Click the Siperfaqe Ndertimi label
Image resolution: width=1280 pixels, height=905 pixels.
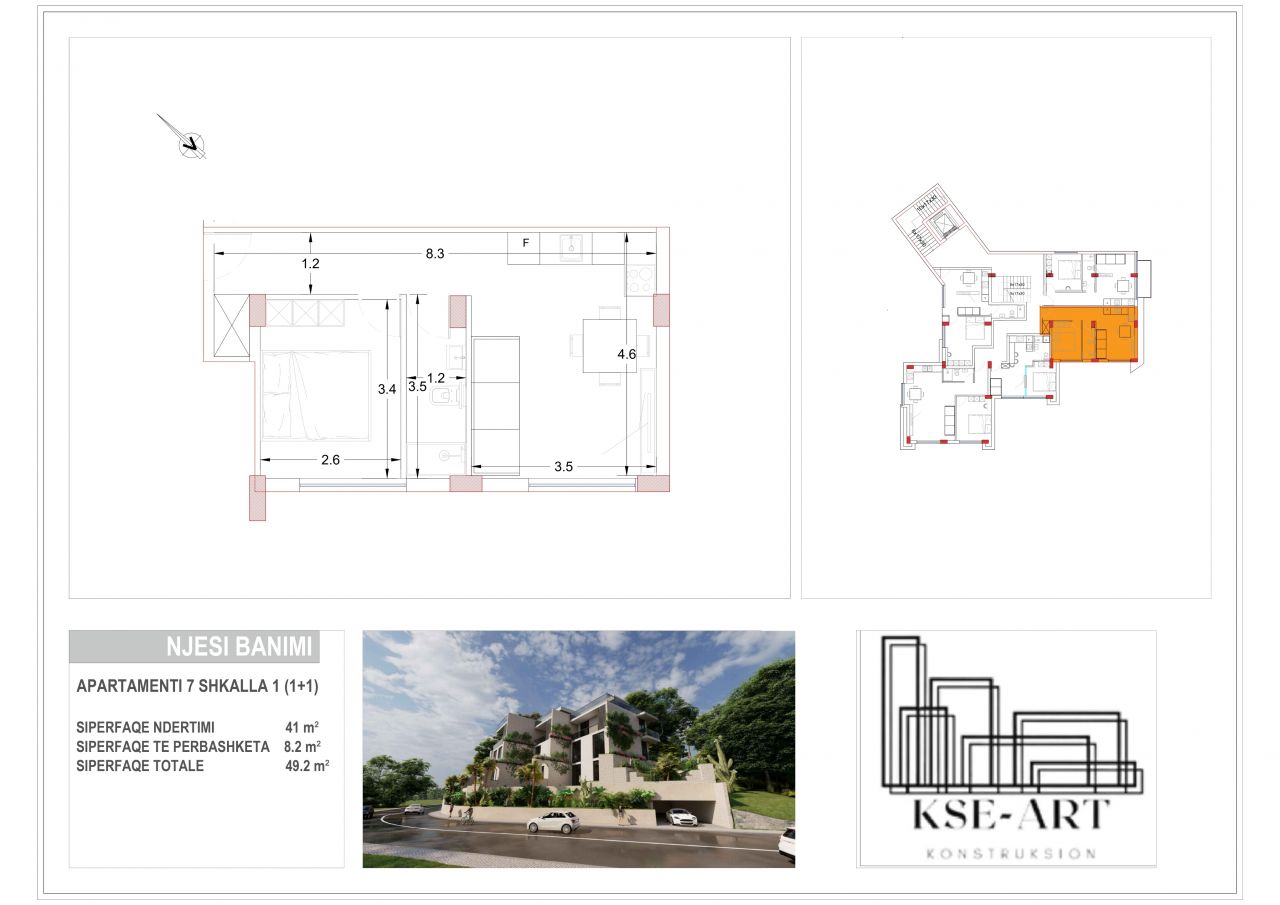pyautogui.click(x=145, y=727)
